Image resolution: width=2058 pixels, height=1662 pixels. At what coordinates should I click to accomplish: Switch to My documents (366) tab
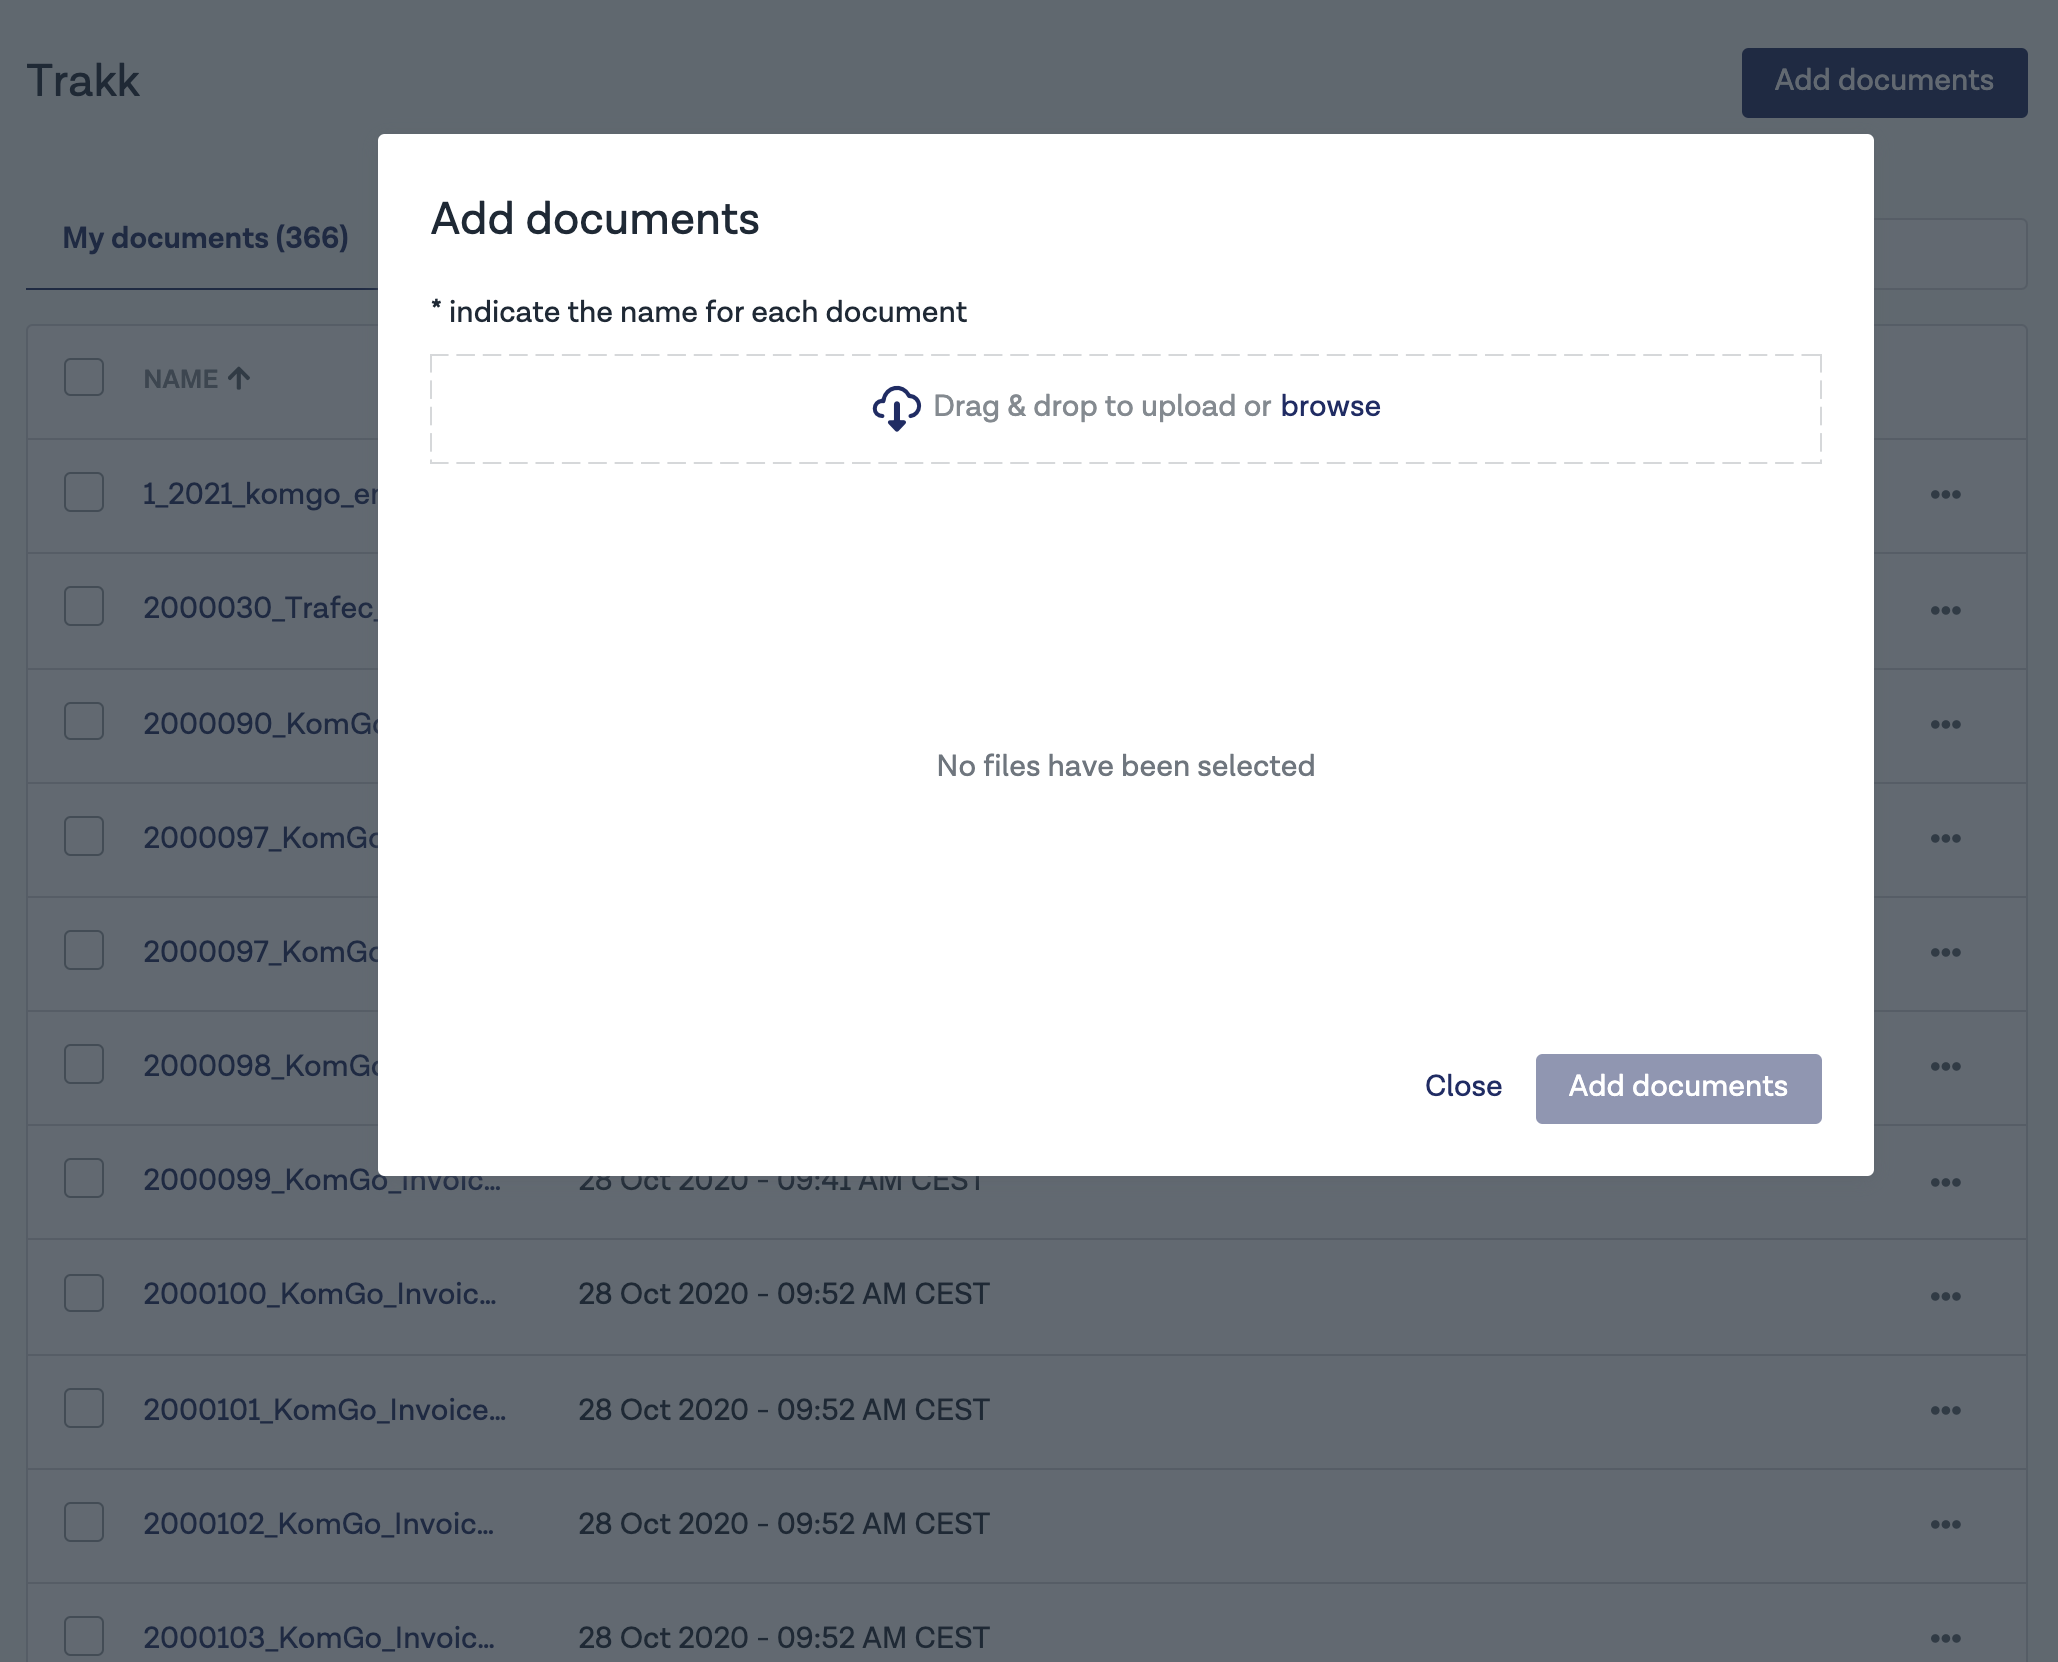[205, 238]
